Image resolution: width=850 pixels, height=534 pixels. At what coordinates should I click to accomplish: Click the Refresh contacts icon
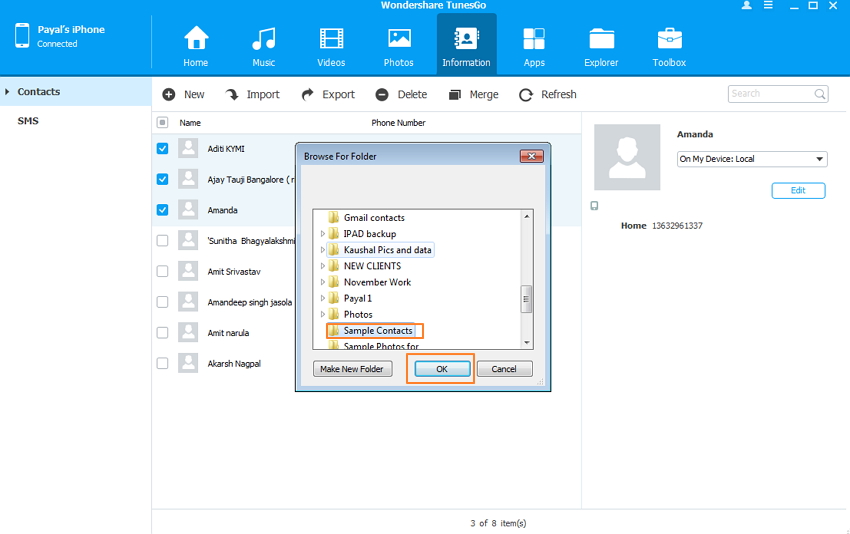click(x=526, y=95)
